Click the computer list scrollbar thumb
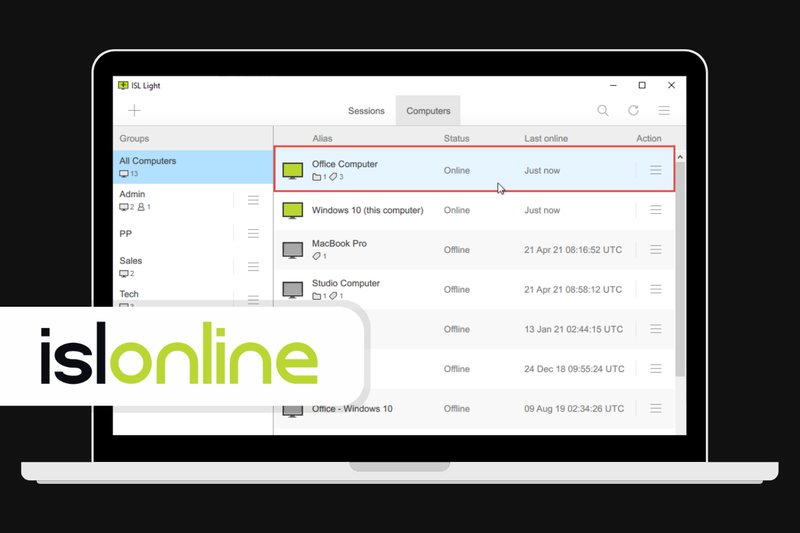The image size is (800, 533). [680, 270]
